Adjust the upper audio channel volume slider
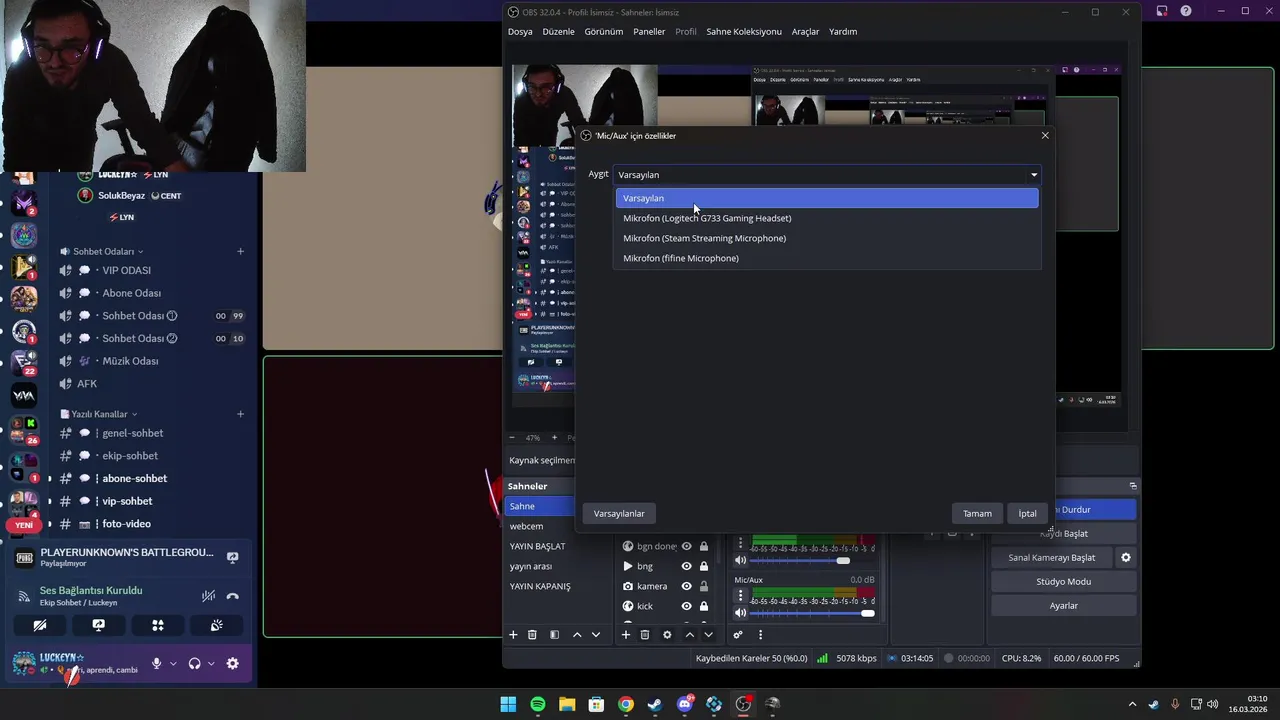This screenshot has height=720, width=1280. [x=813, y=560]
